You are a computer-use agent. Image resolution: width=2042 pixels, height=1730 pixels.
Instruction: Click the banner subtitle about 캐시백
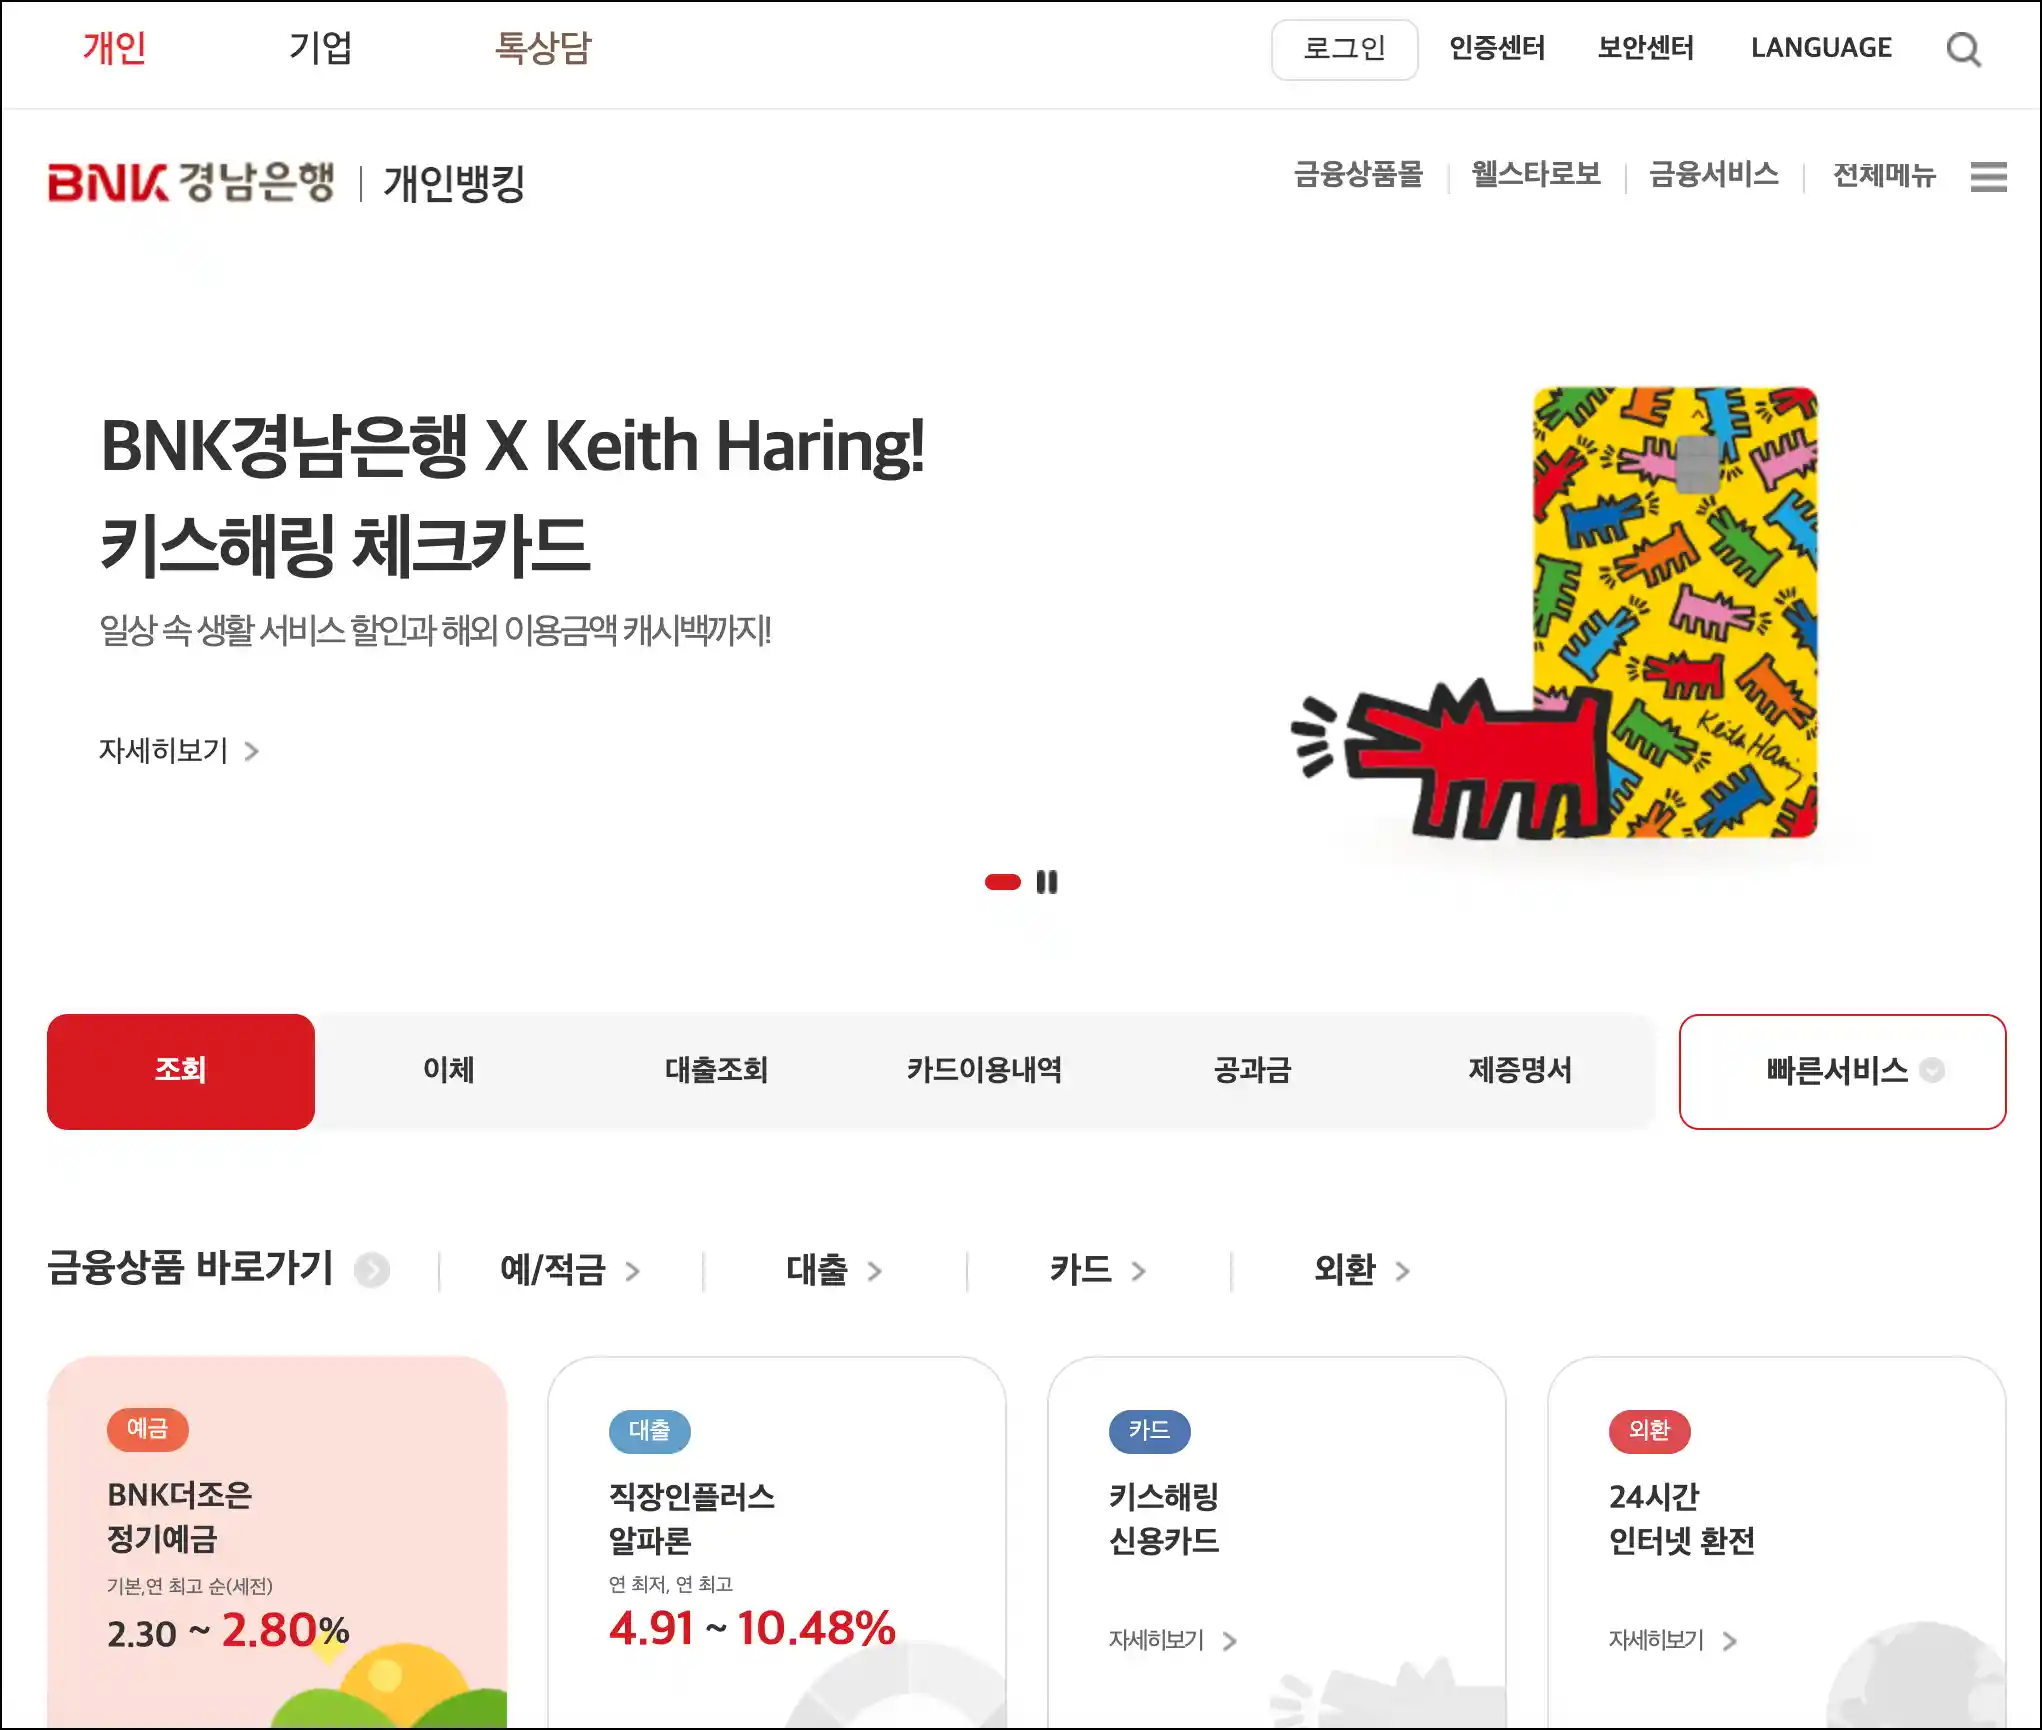click(435, 630)
